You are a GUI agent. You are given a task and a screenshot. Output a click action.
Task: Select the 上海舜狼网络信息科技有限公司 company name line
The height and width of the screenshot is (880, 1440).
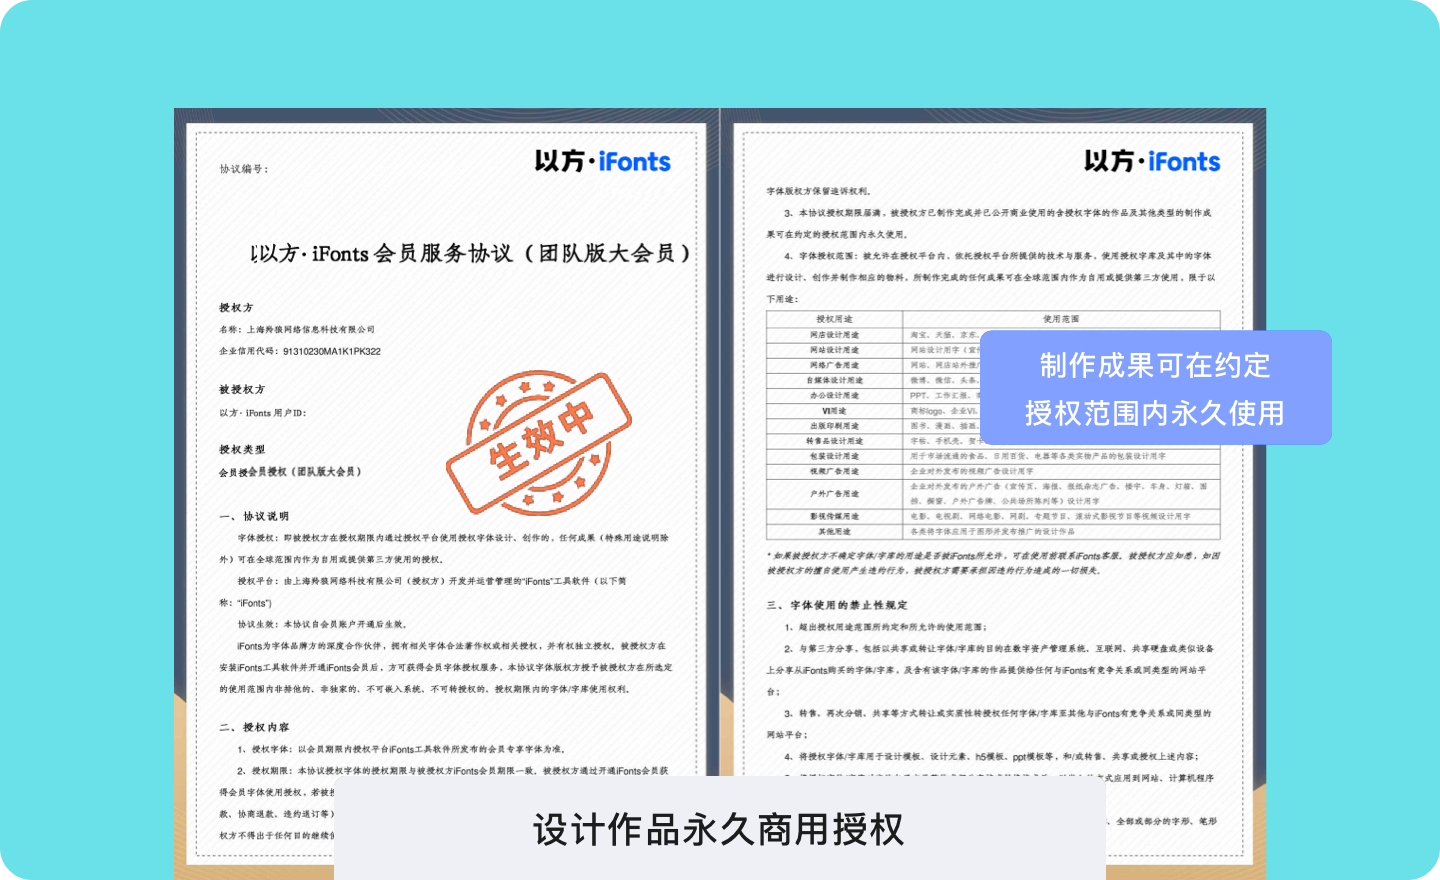pos(297,329)
